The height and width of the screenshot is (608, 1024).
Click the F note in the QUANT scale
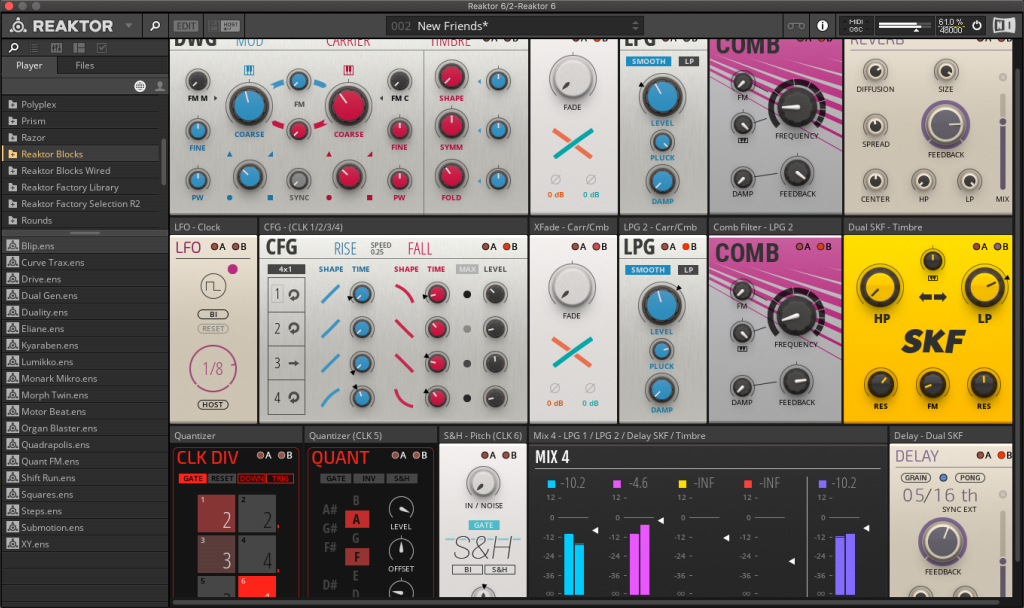[357, 557]
